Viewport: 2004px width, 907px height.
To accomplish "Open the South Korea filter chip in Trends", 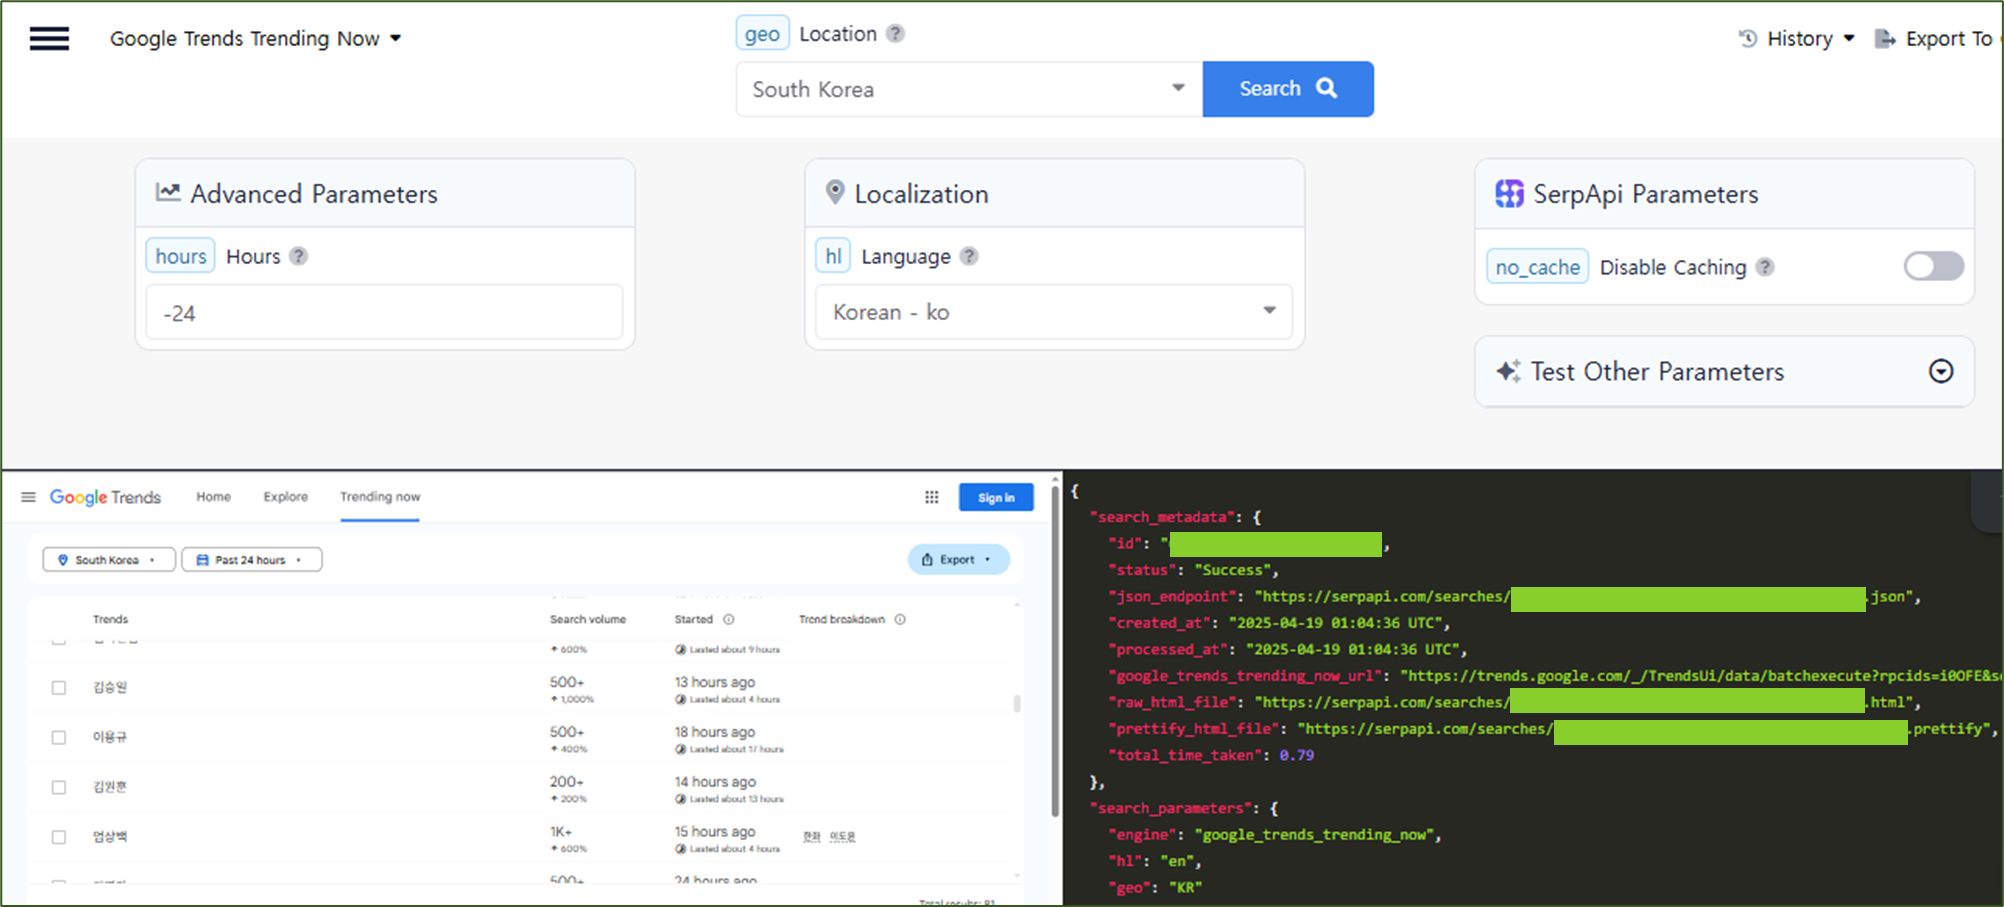I will [109, 560].
